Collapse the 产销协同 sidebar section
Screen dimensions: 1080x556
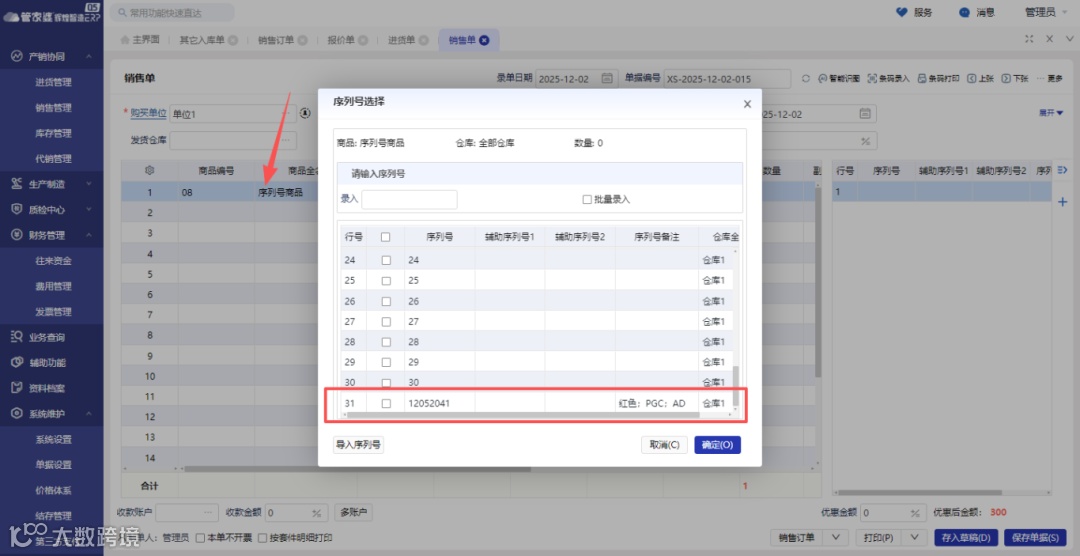[x=89, y=56]
